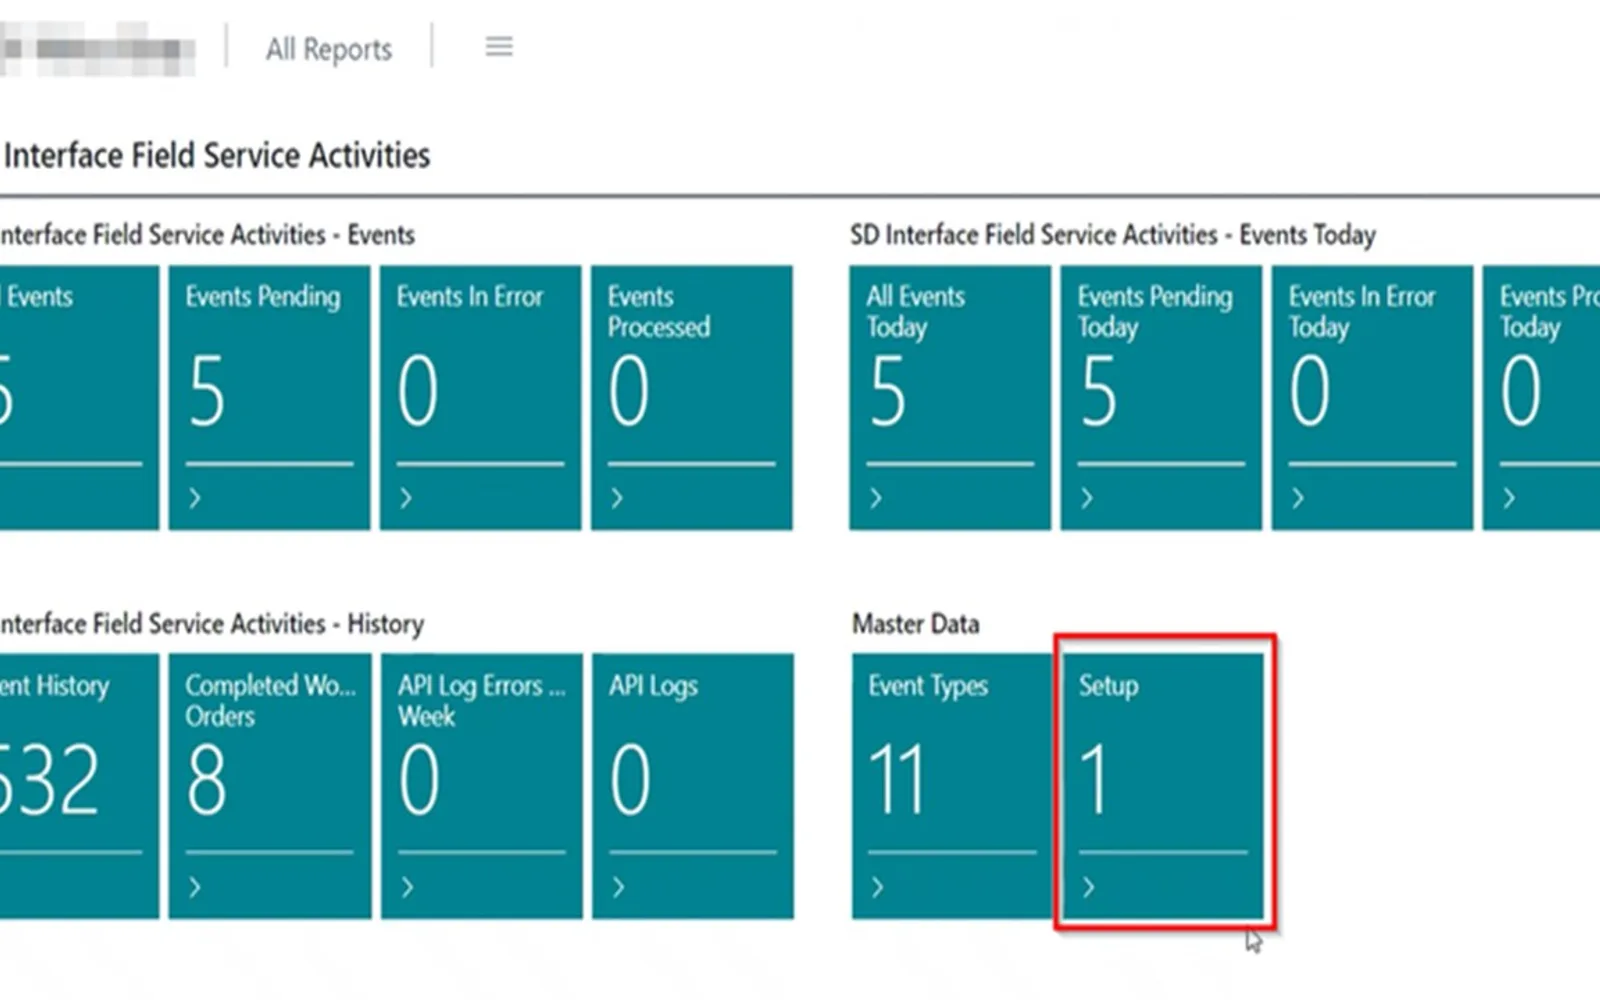Open the API Log Errors Week tile
This screenshot has width=1600, height=1000.
coord(482,786)
